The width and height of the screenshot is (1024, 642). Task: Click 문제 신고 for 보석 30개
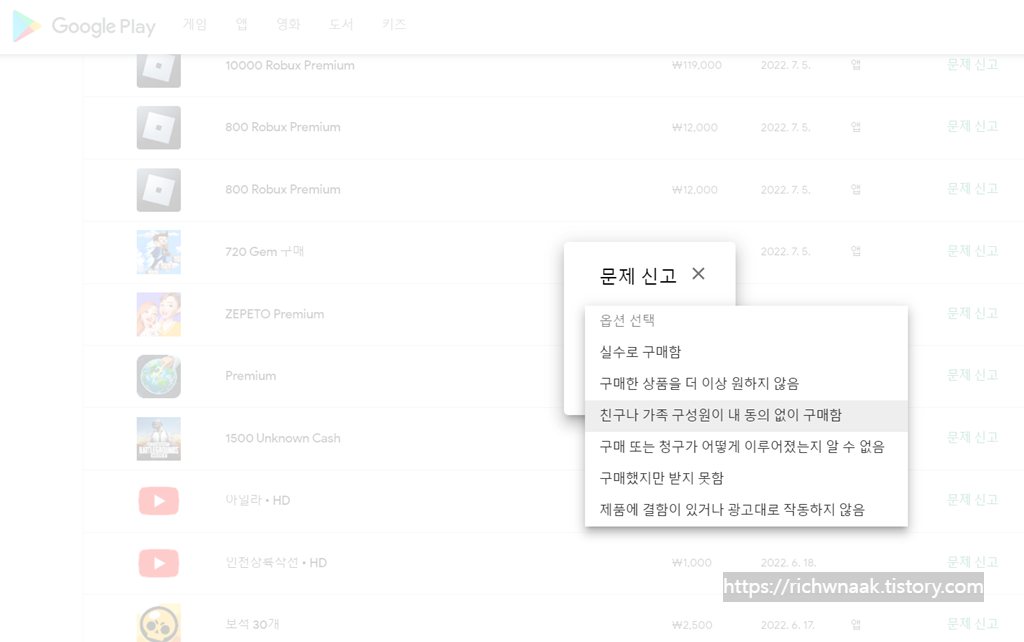click(x=972, y=624)
